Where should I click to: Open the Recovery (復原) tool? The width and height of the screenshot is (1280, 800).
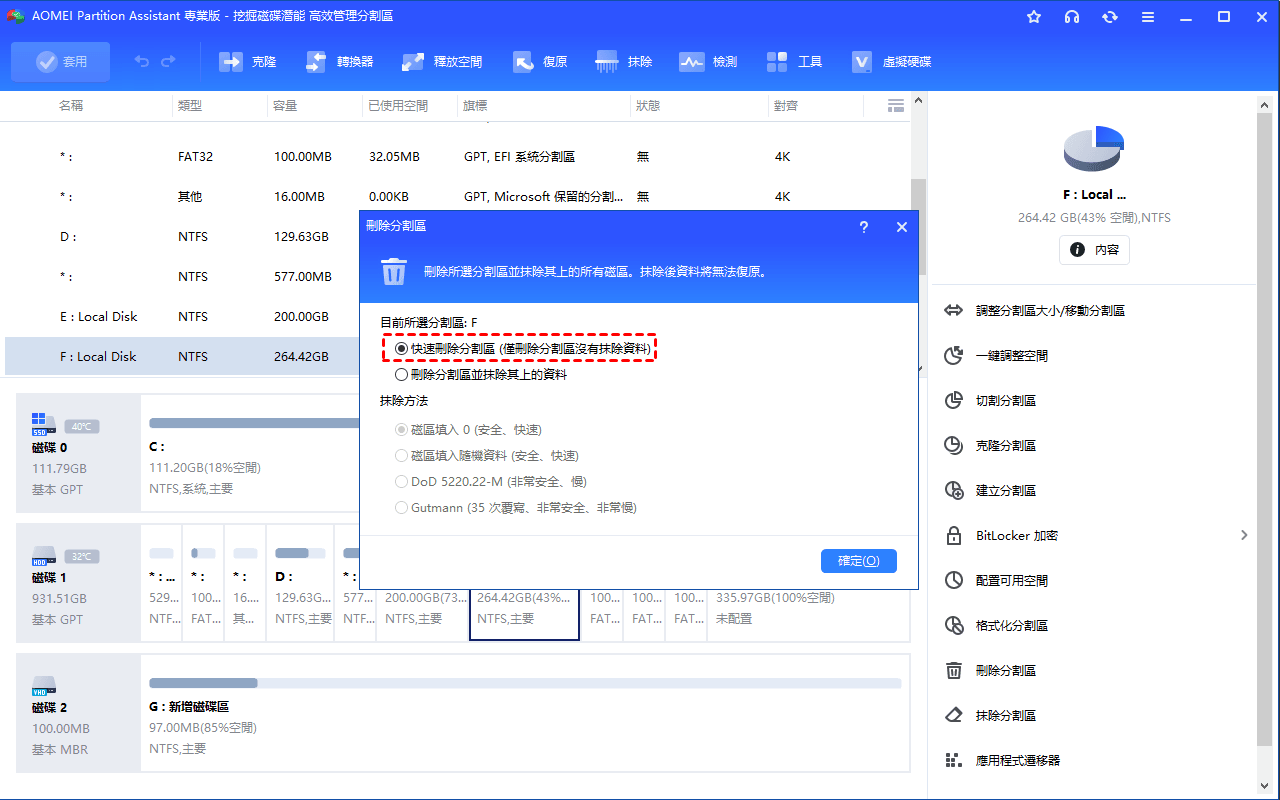(524, 62)
